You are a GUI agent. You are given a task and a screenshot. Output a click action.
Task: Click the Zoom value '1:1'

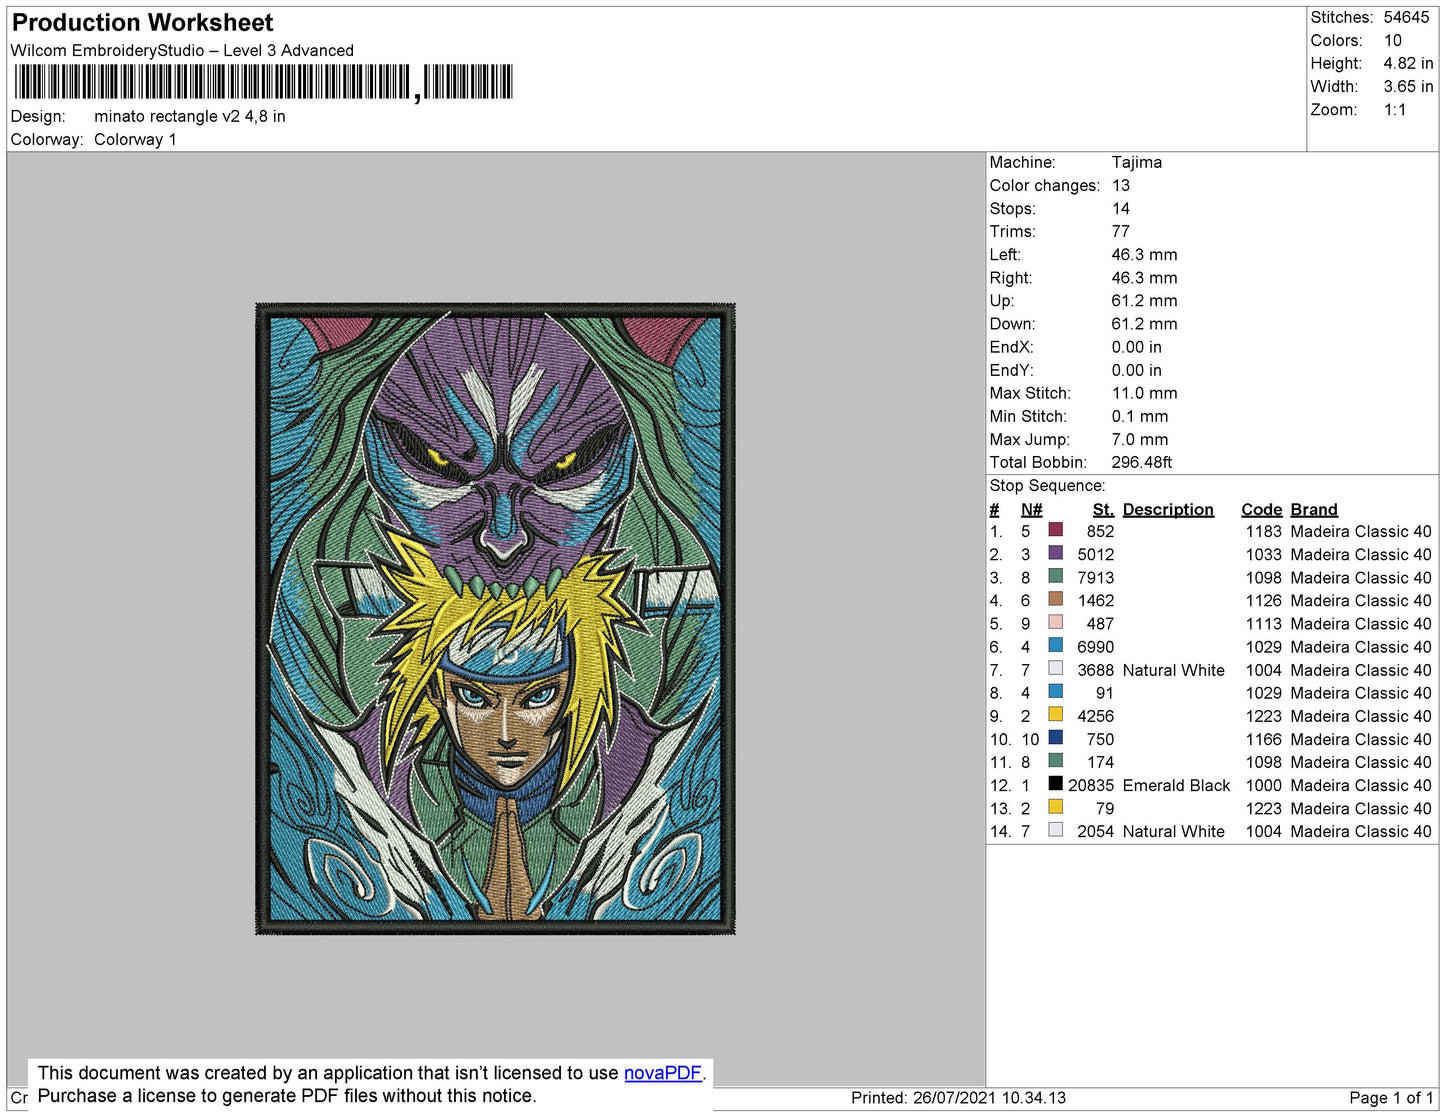pyautogui.click(x=1395, y=110)
